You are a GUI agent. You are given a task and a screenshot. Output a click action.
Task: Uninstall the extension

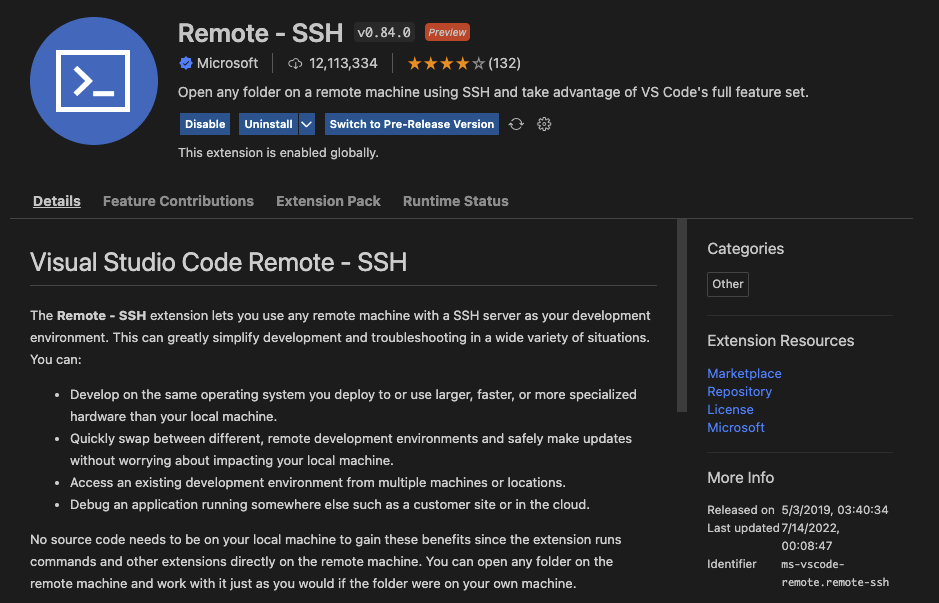pos(268,124)
